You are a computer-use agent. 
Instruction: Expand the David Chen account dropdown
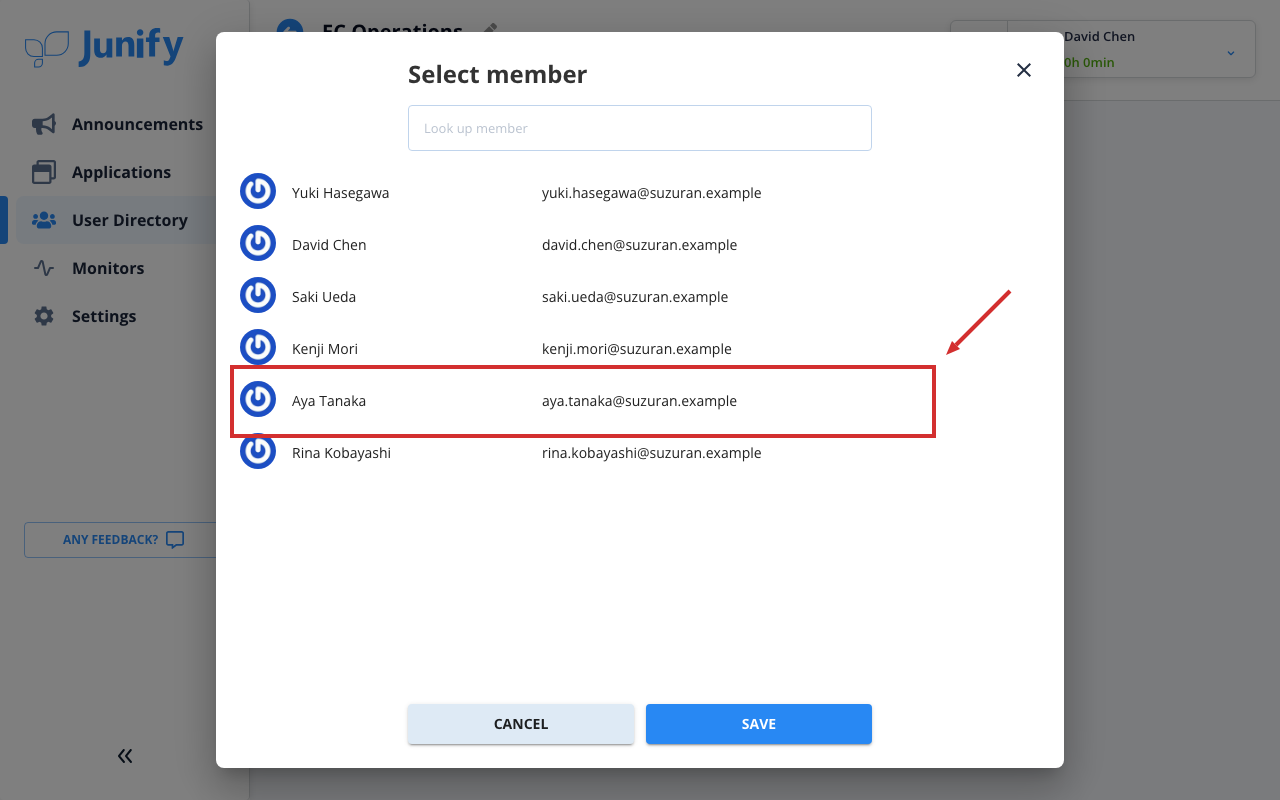tap(1230, 52)
